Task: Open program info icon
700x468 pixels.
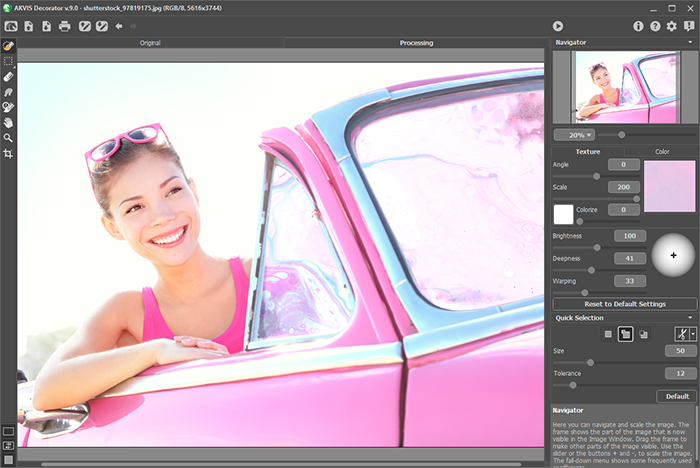Action: tap(639, 26)
